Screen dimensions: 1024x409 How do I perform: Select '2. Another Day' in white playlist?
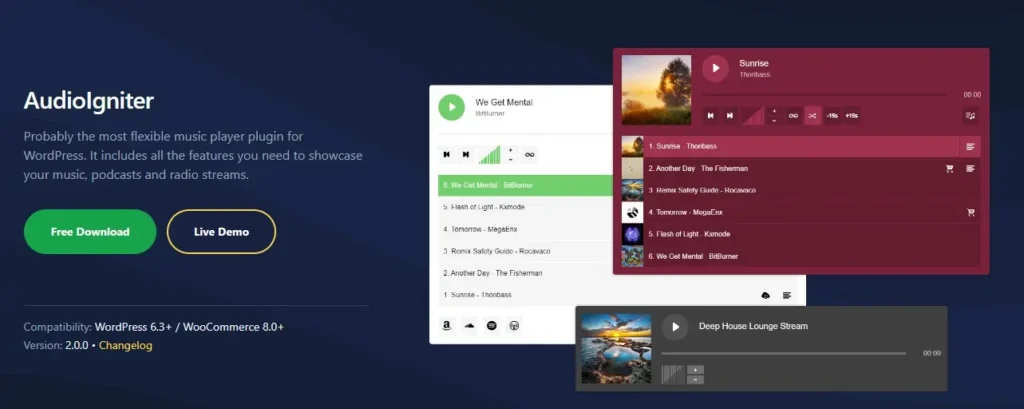(525, 273)
